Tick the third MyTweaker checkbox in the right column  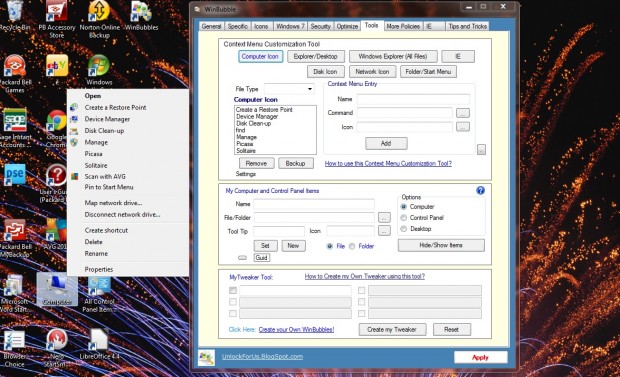[361, 313]
